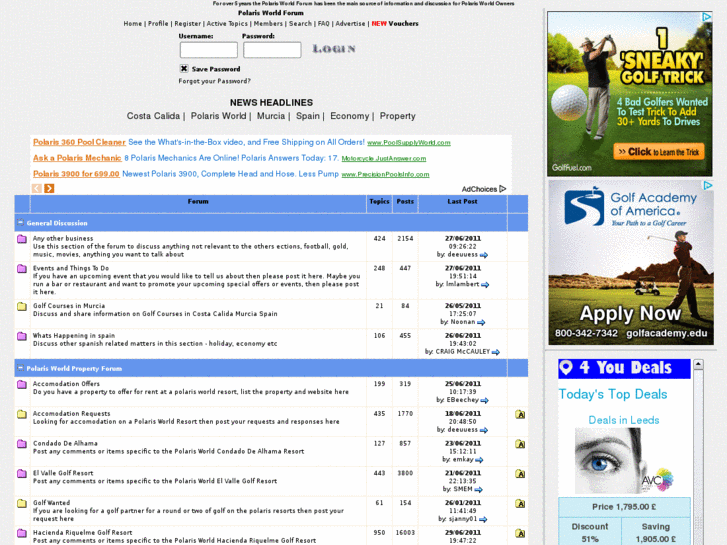Open Members menu link
Screen dimensions: 727x545
click(268, 24)
